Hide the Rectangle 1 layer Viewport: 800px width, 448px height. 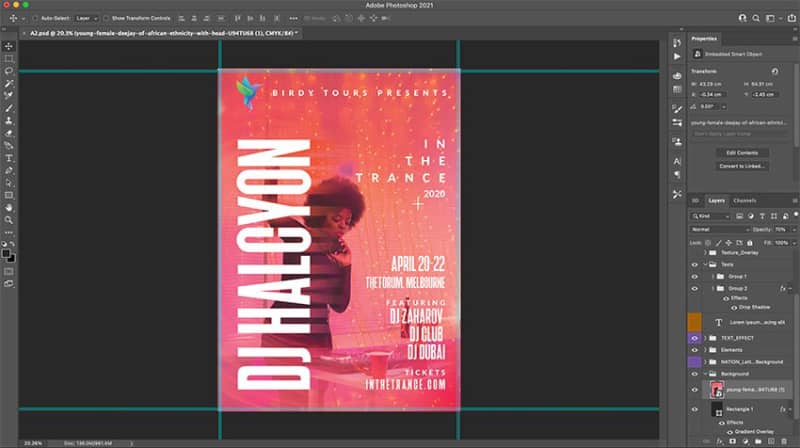point(694,409)
